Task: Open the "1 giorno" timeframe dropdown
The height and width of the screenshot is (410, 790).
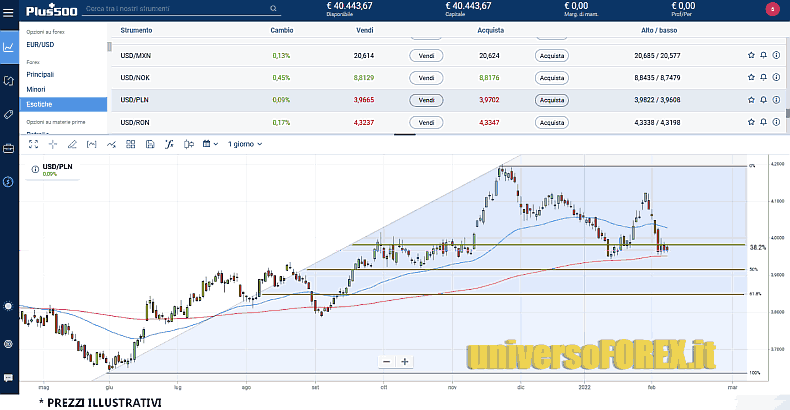Action: pos(245,144)
